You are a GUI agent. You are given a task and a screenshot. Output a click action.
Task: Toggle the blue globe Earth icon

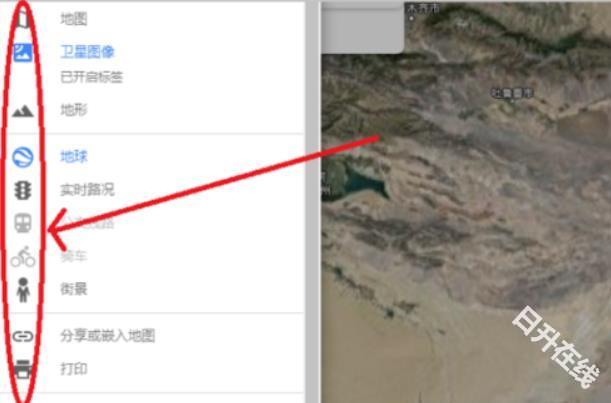point(23,157)
